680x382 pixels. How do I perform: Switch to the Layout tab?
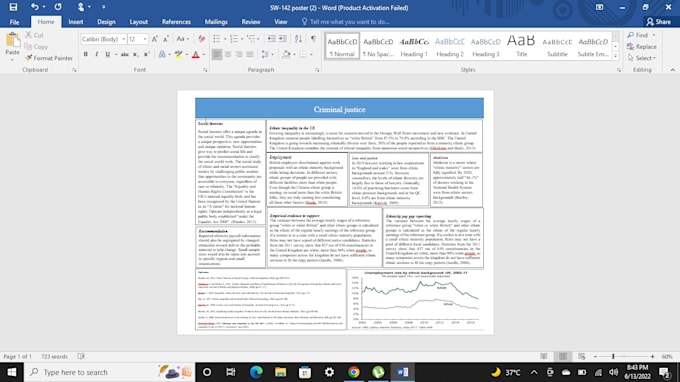tap(139, 22)
